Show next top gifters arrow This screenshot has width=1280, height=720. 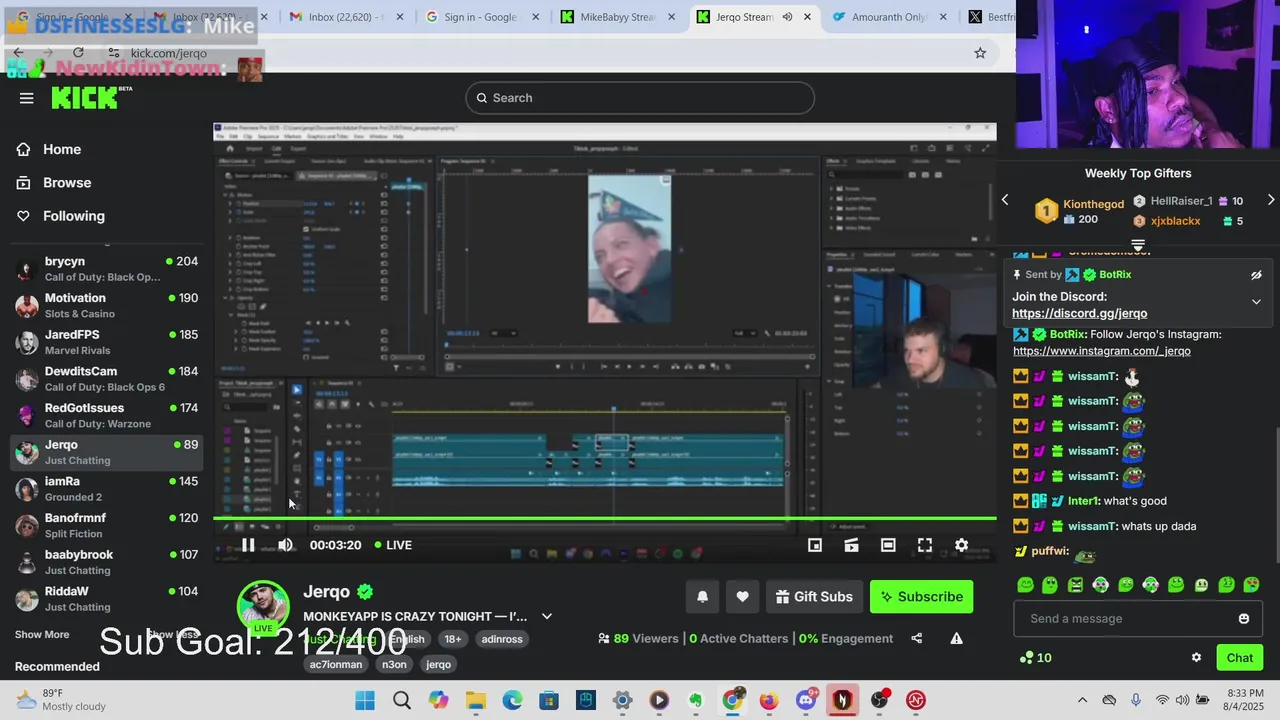(1271, 200)
